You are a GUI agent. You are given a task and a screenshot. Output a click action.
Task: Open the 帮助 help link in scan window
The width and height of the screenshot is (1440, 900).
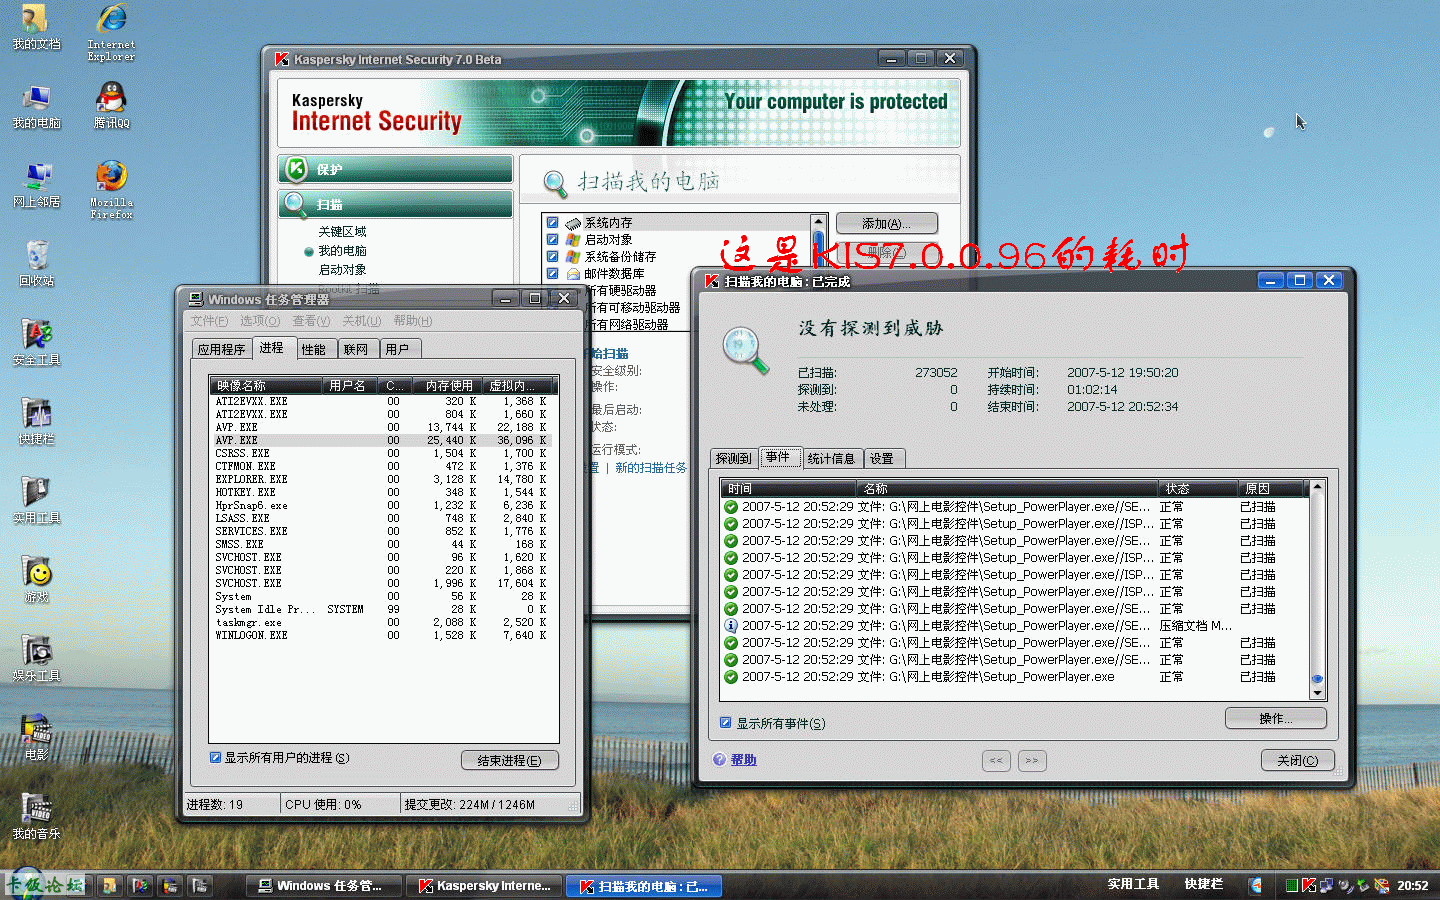tap(743, 760)
